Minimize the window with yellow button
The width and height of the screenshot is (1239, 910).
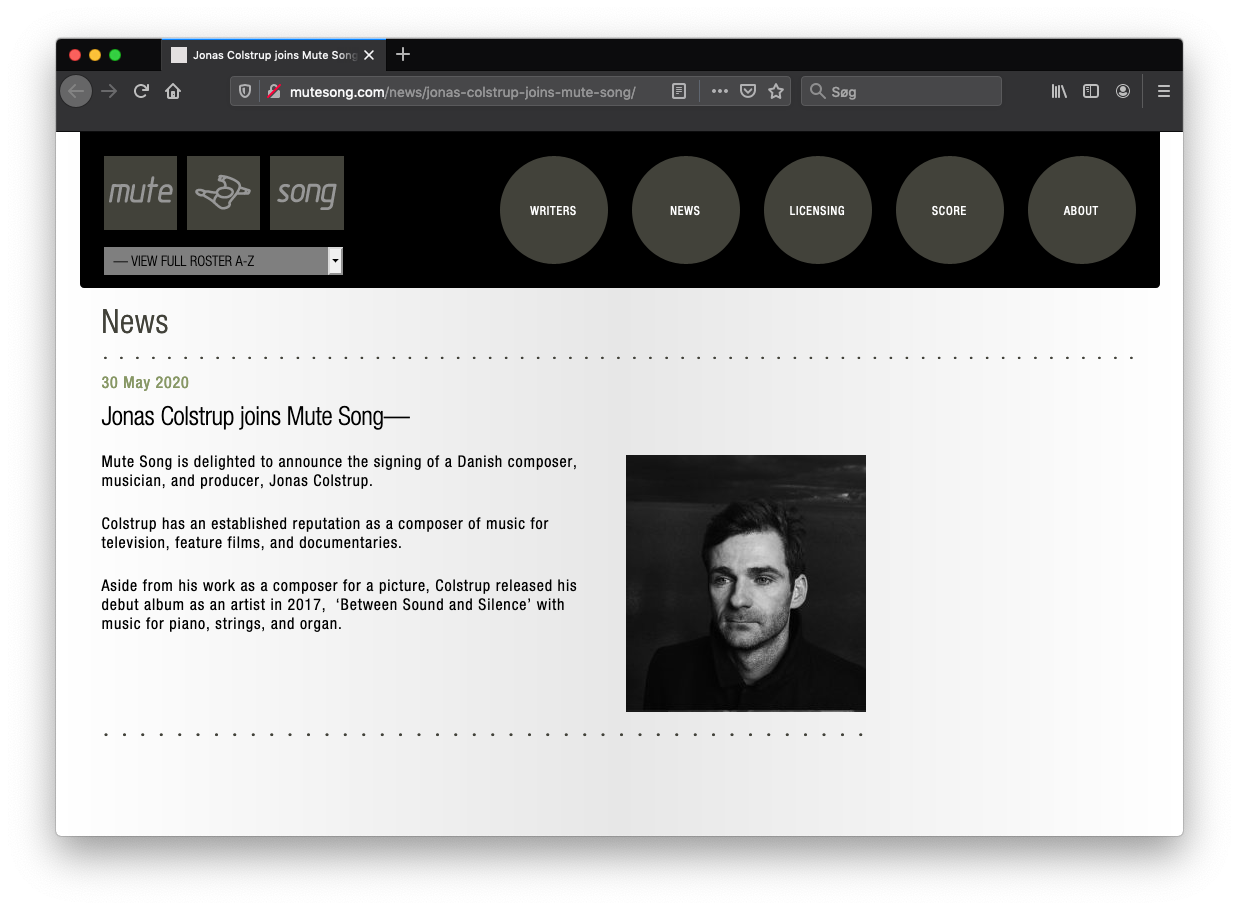[95, 55]
